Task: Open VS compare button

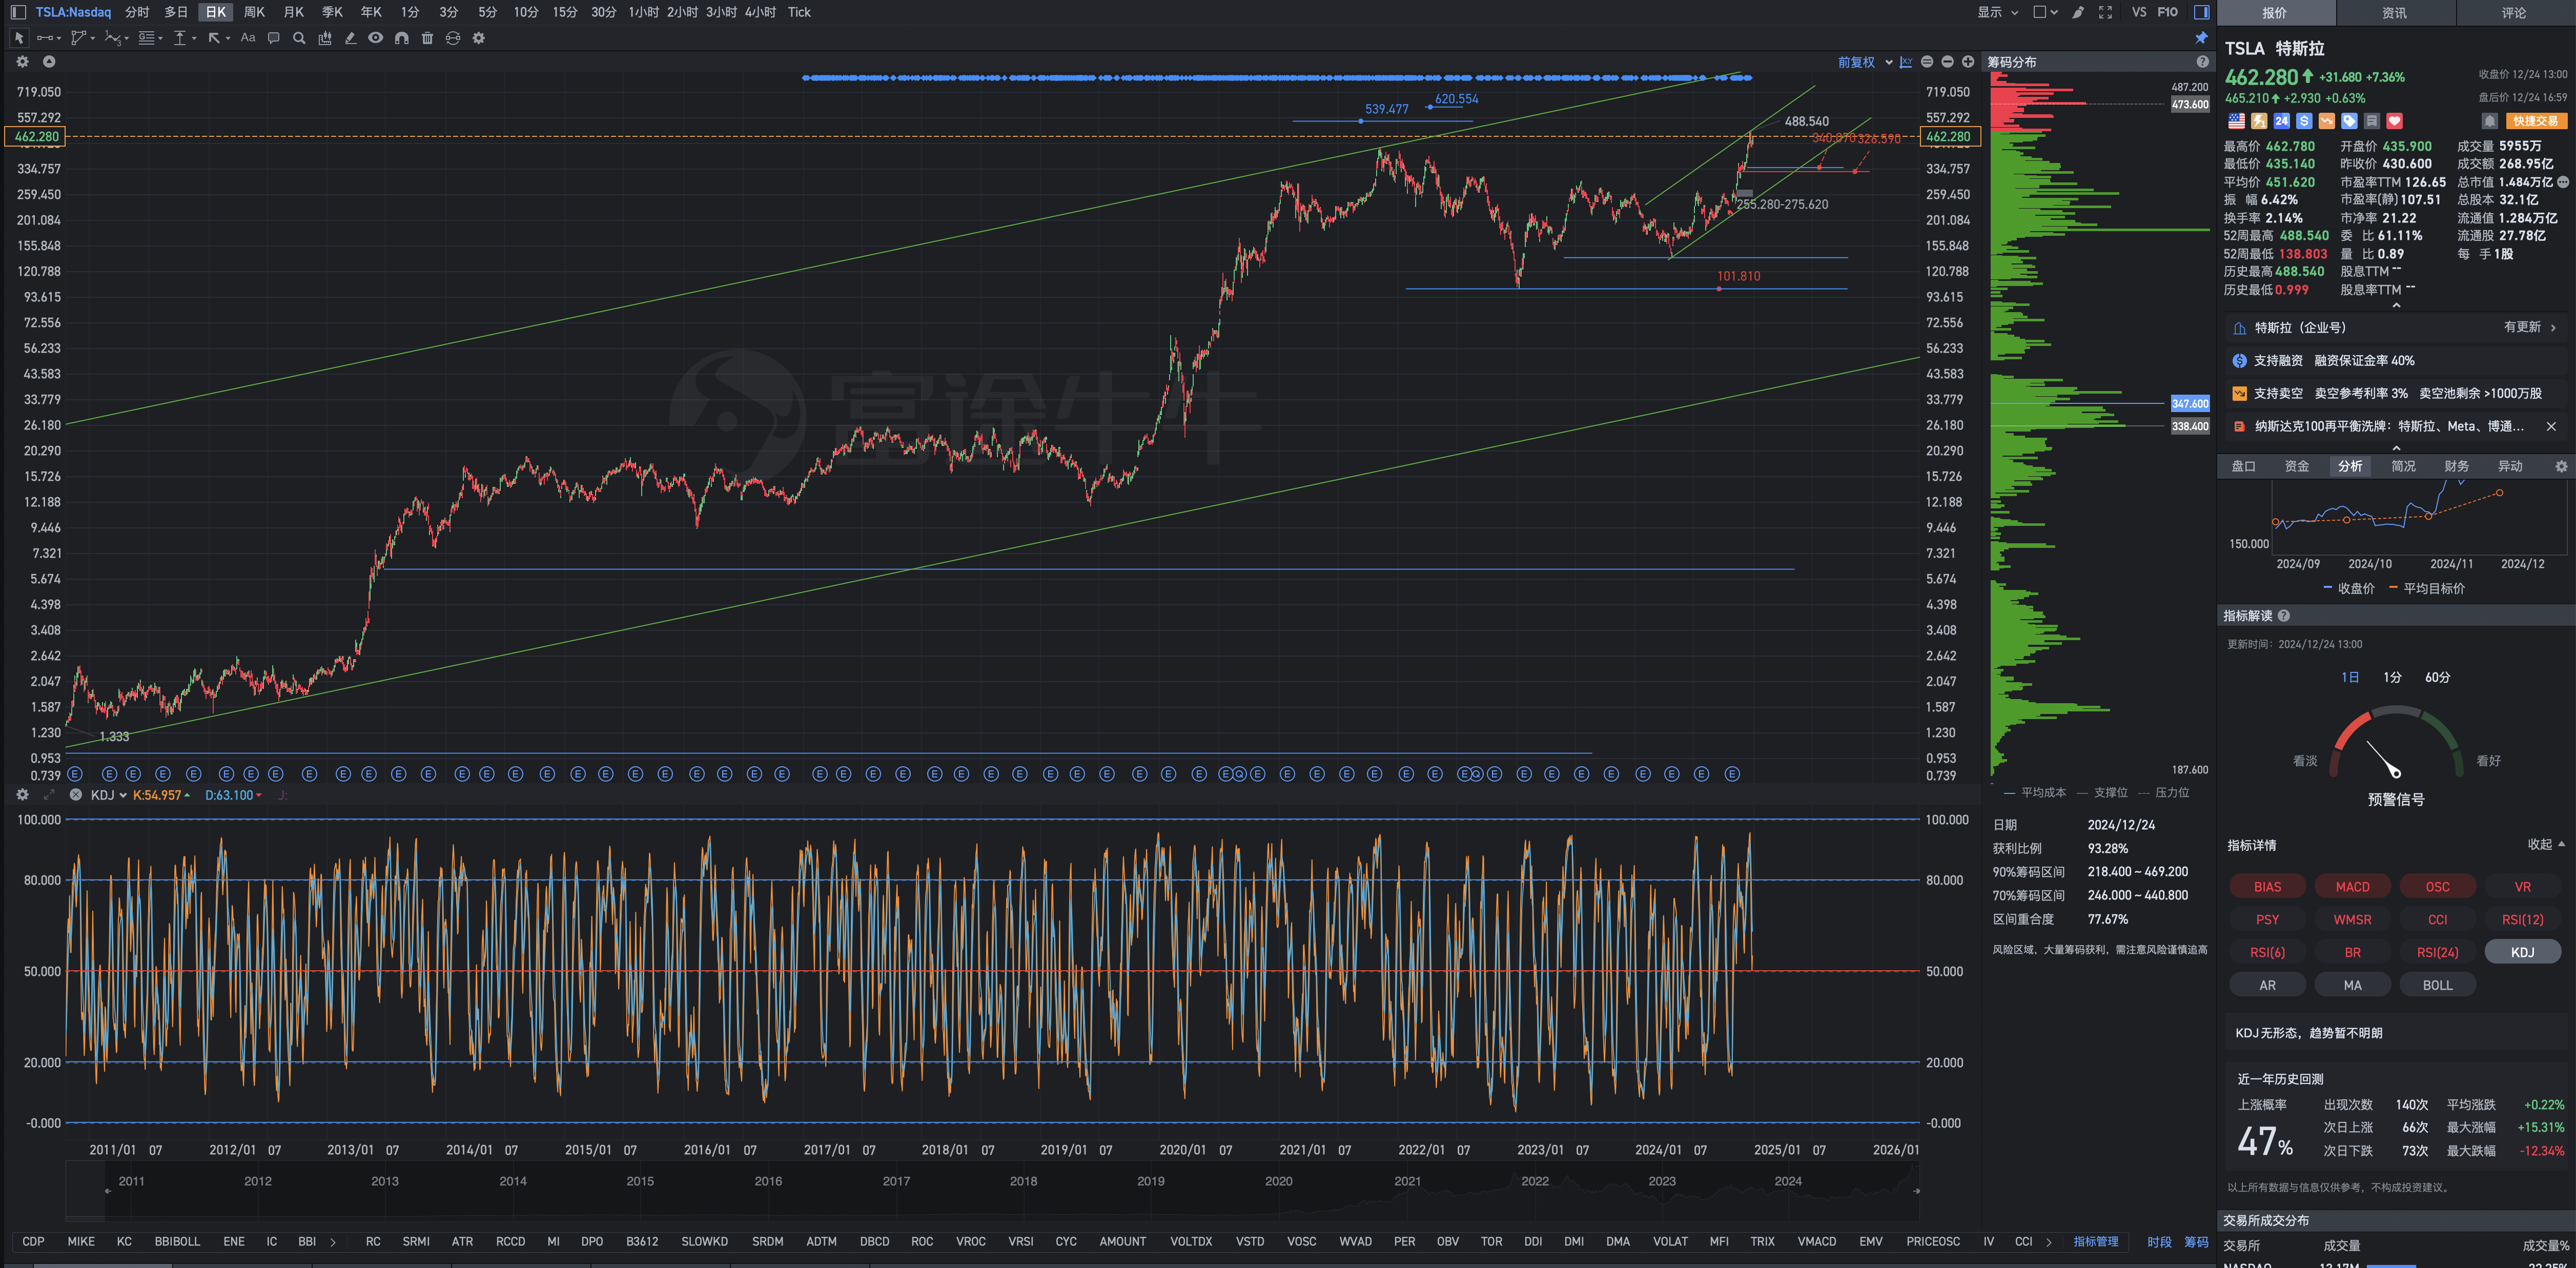Action: (x=2139, y=12)
